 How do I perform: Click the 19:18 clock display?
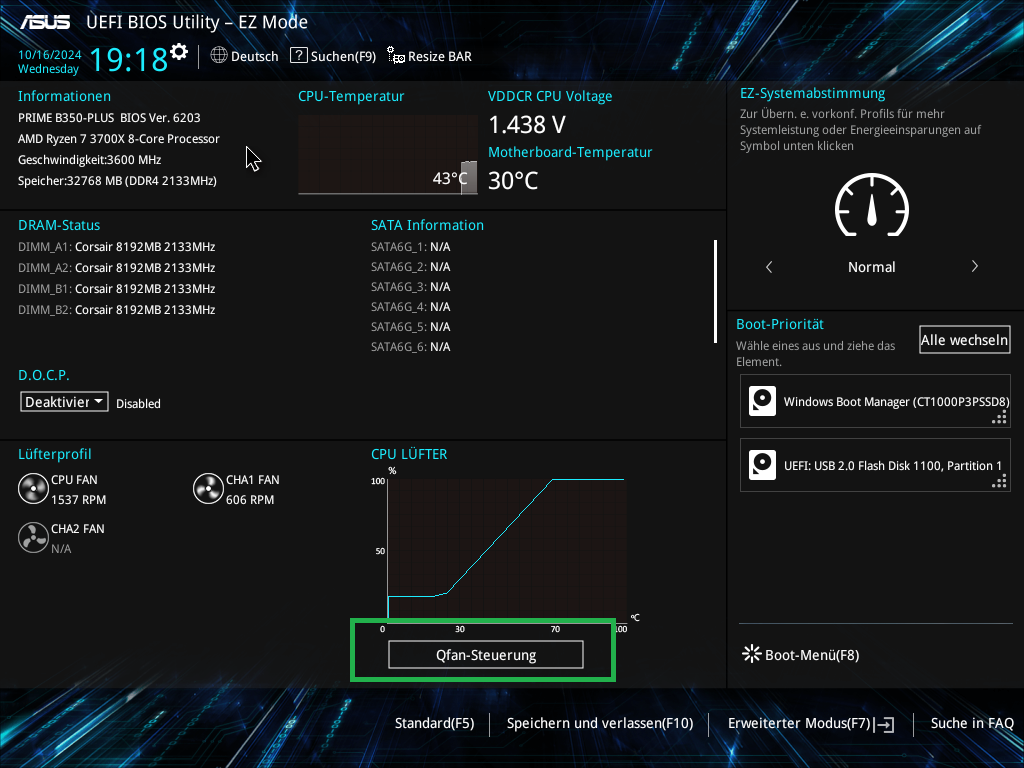(129, 59)
